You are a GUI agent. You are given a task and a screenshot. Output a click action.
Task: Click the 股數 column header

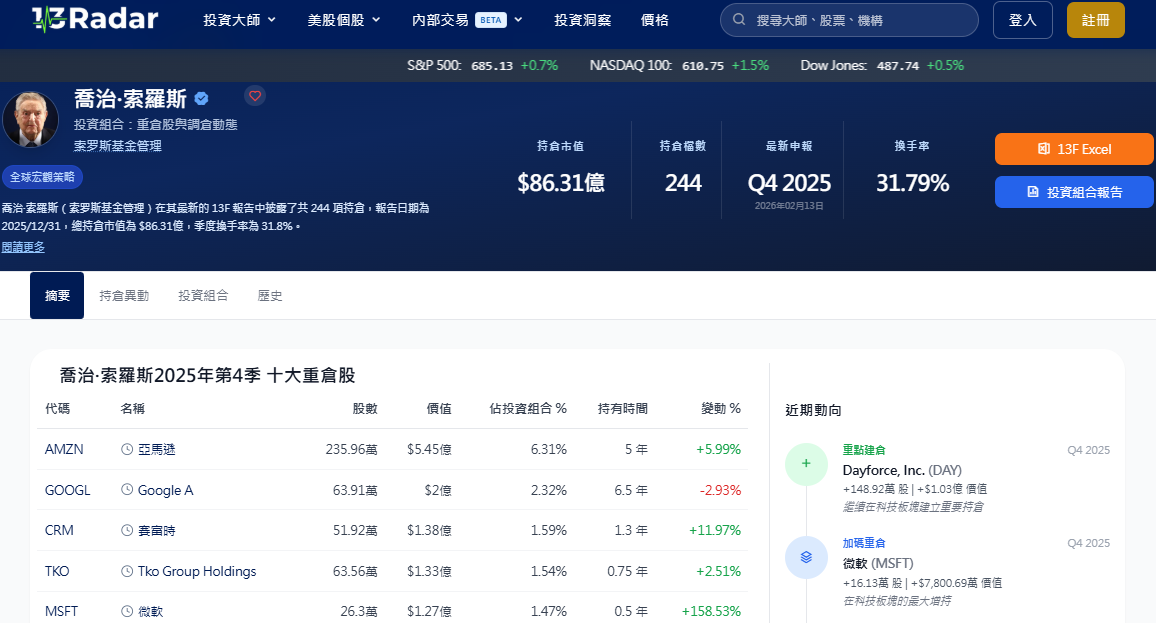(365, 408)
